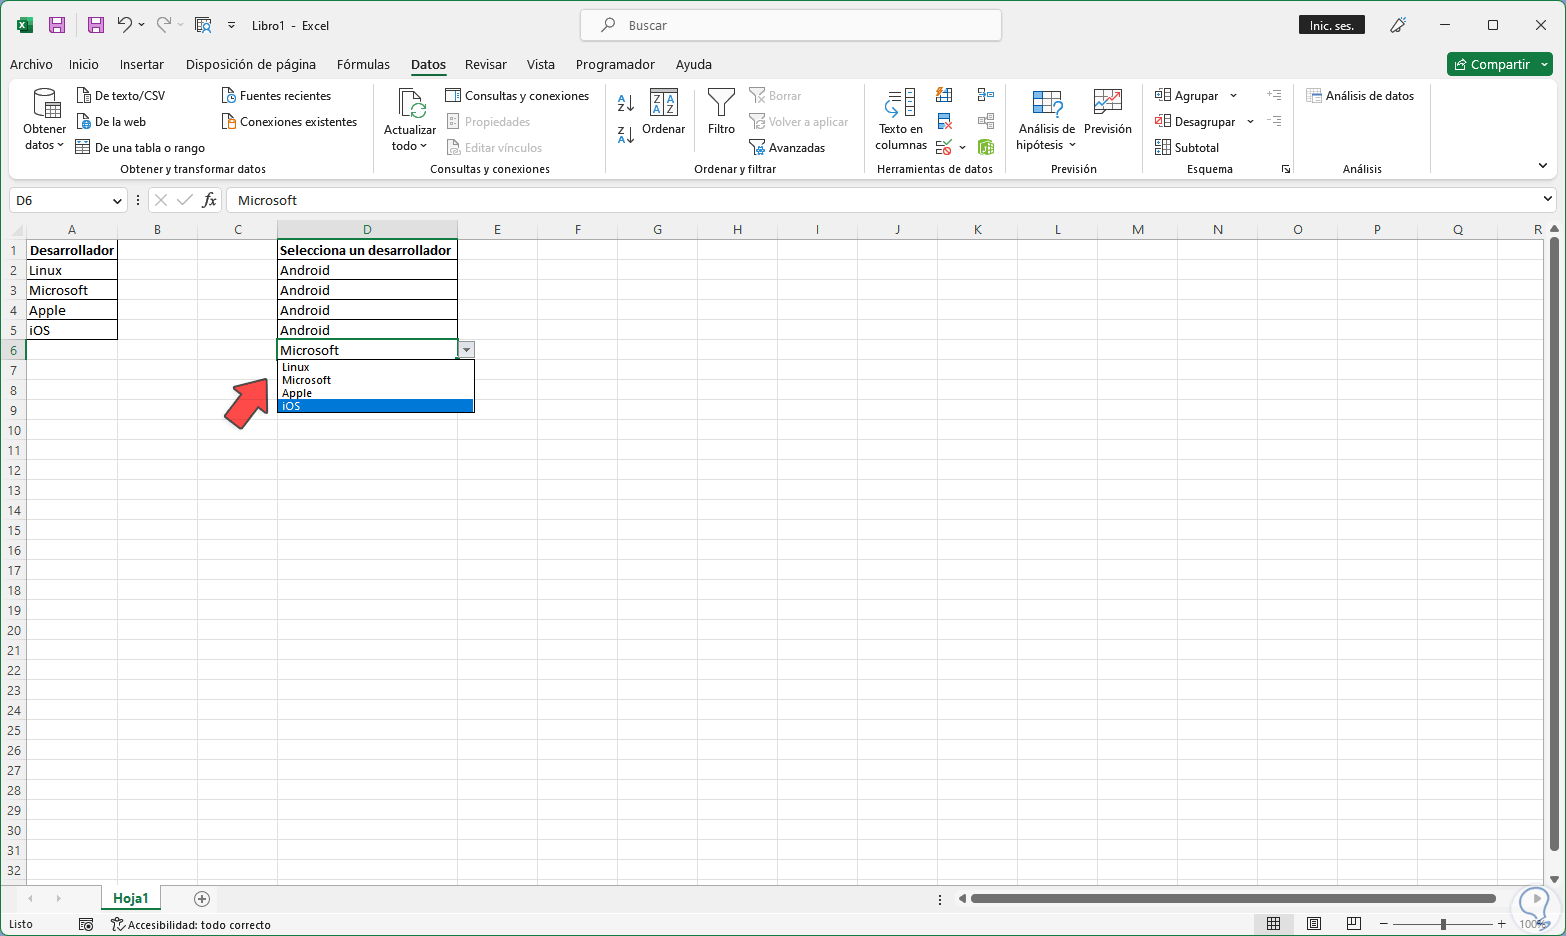This screenshot has height=936, width=1566.
Task: Collapse the ribbon with the chevron
Action: coord(1543,166)
